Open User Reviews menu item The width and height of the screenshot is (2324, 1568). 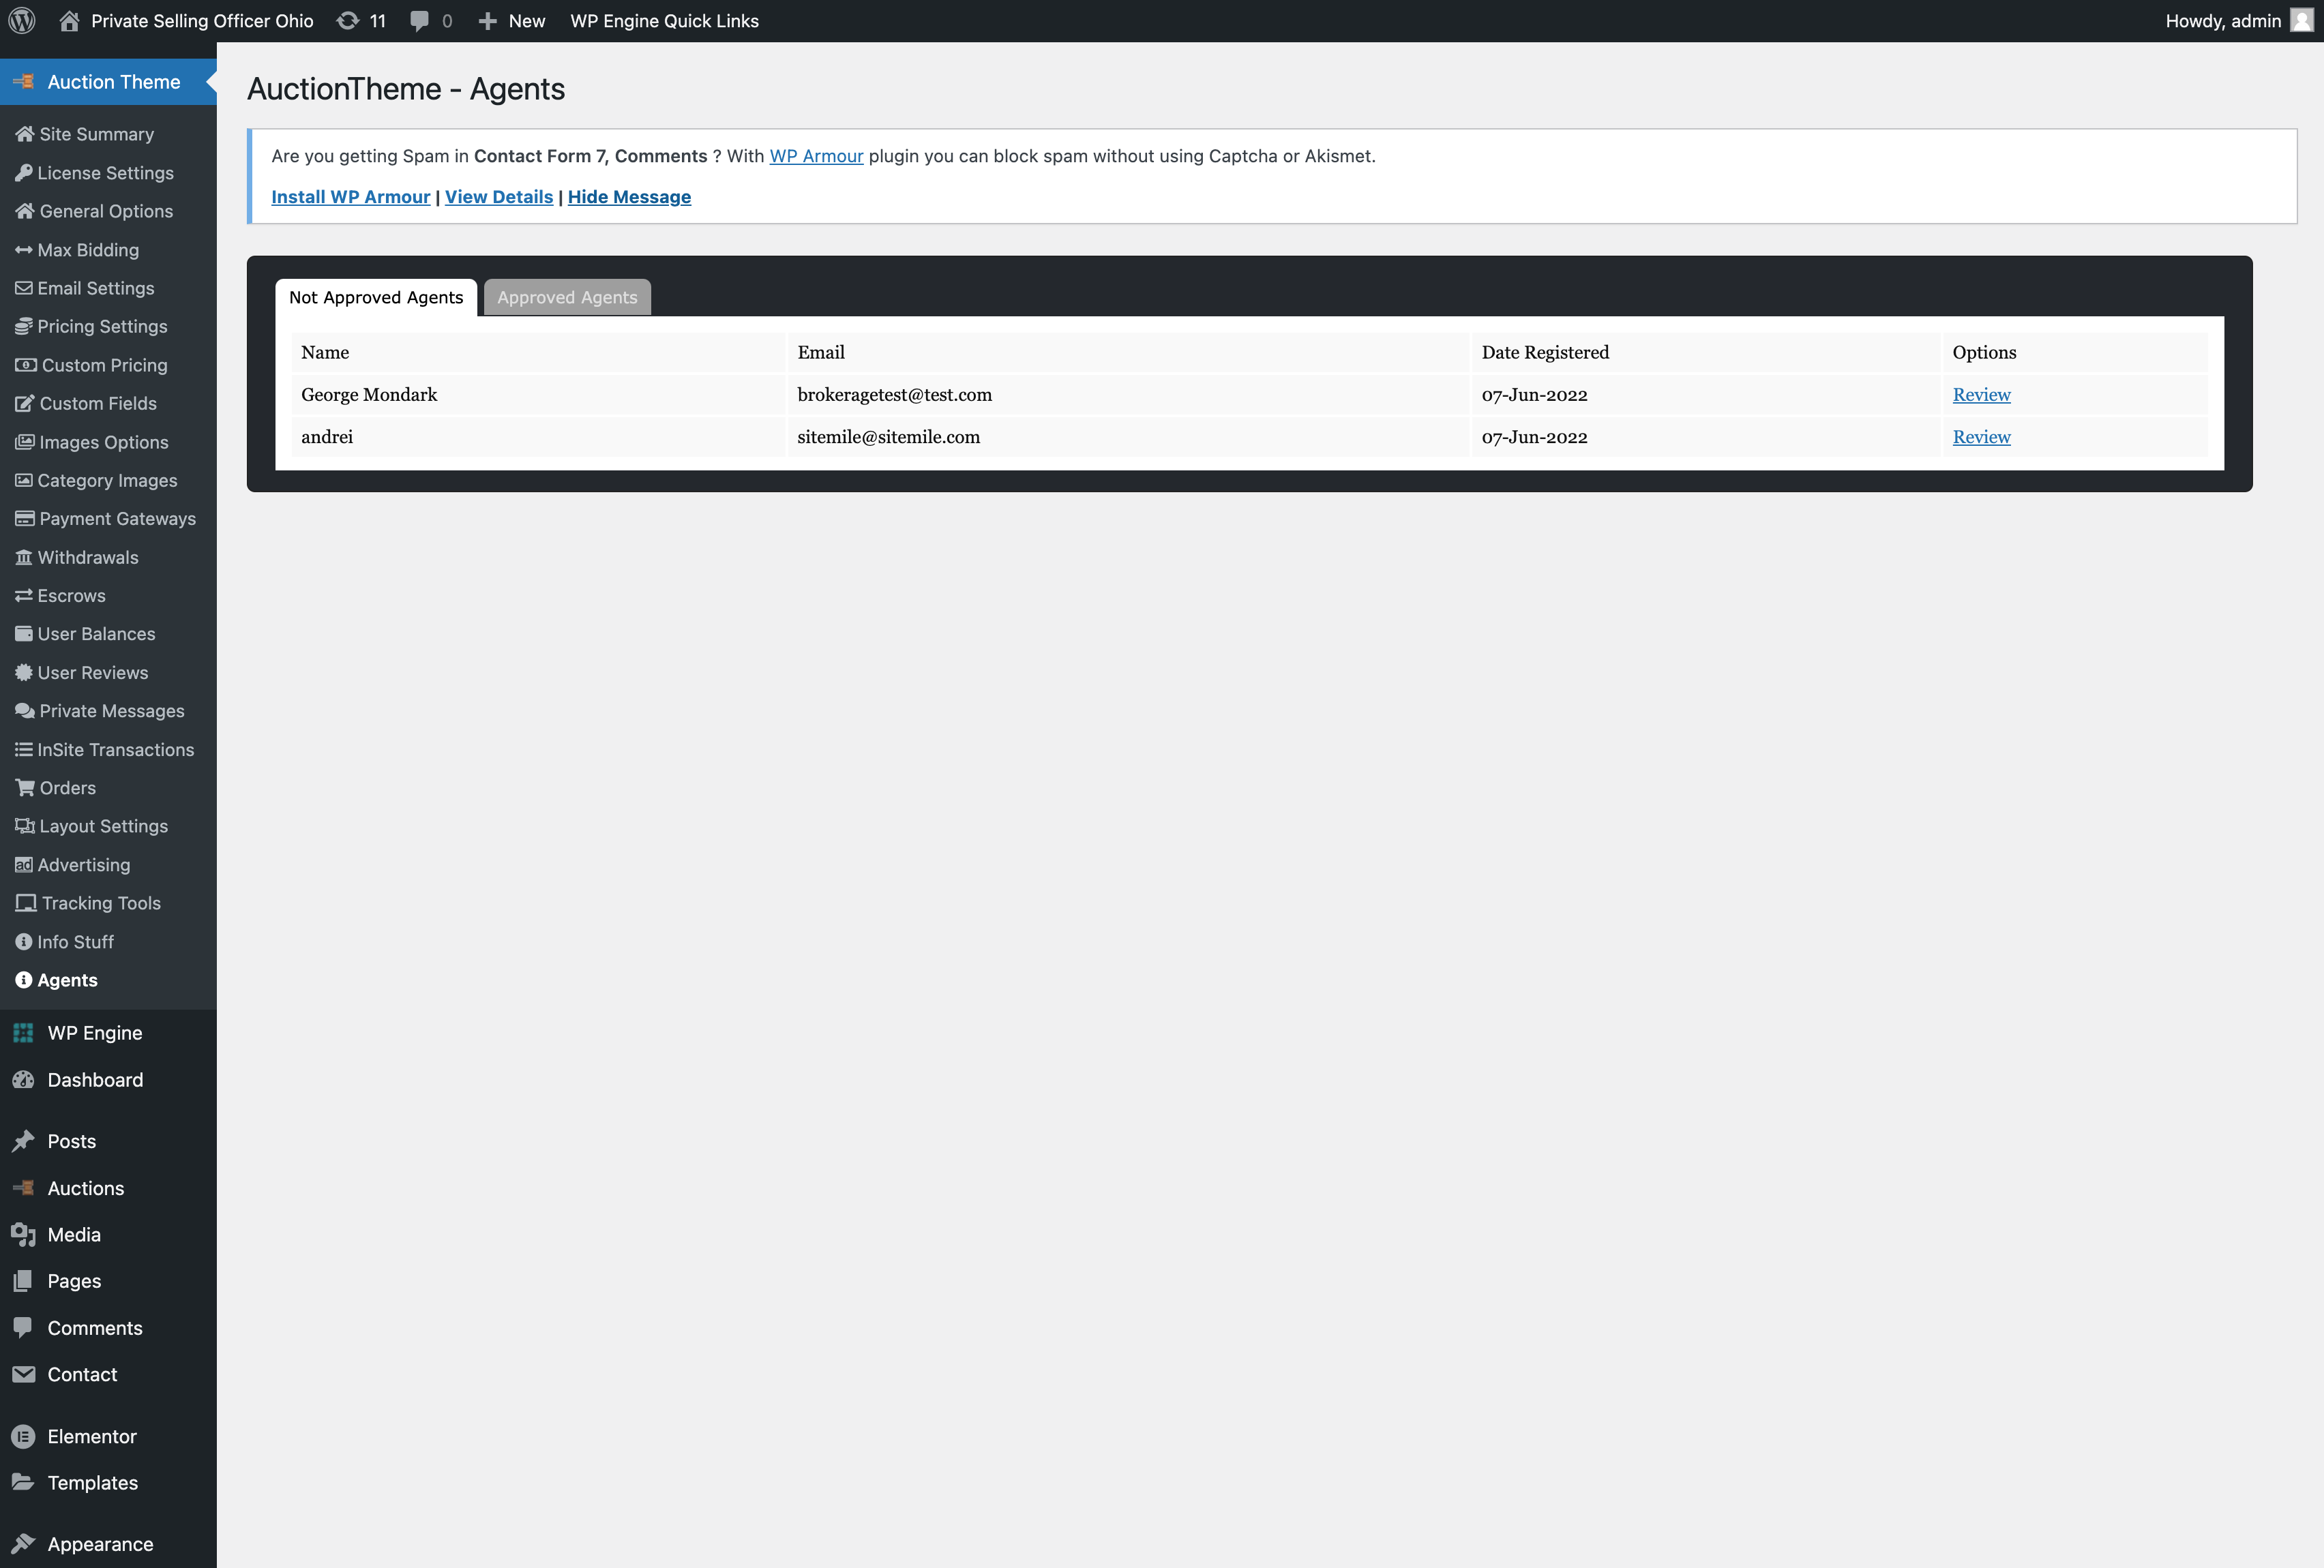pos(92,672)
